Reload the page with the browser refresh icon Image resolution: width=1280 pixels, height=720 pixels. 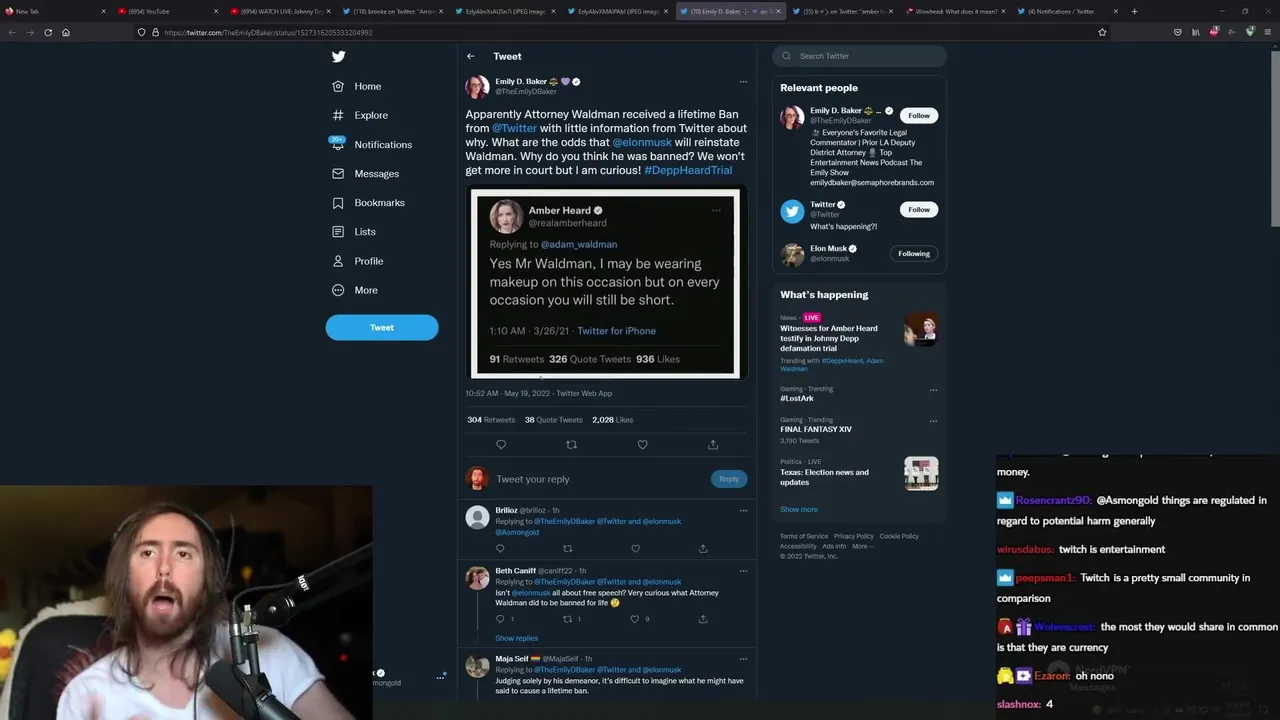(48, 32)
